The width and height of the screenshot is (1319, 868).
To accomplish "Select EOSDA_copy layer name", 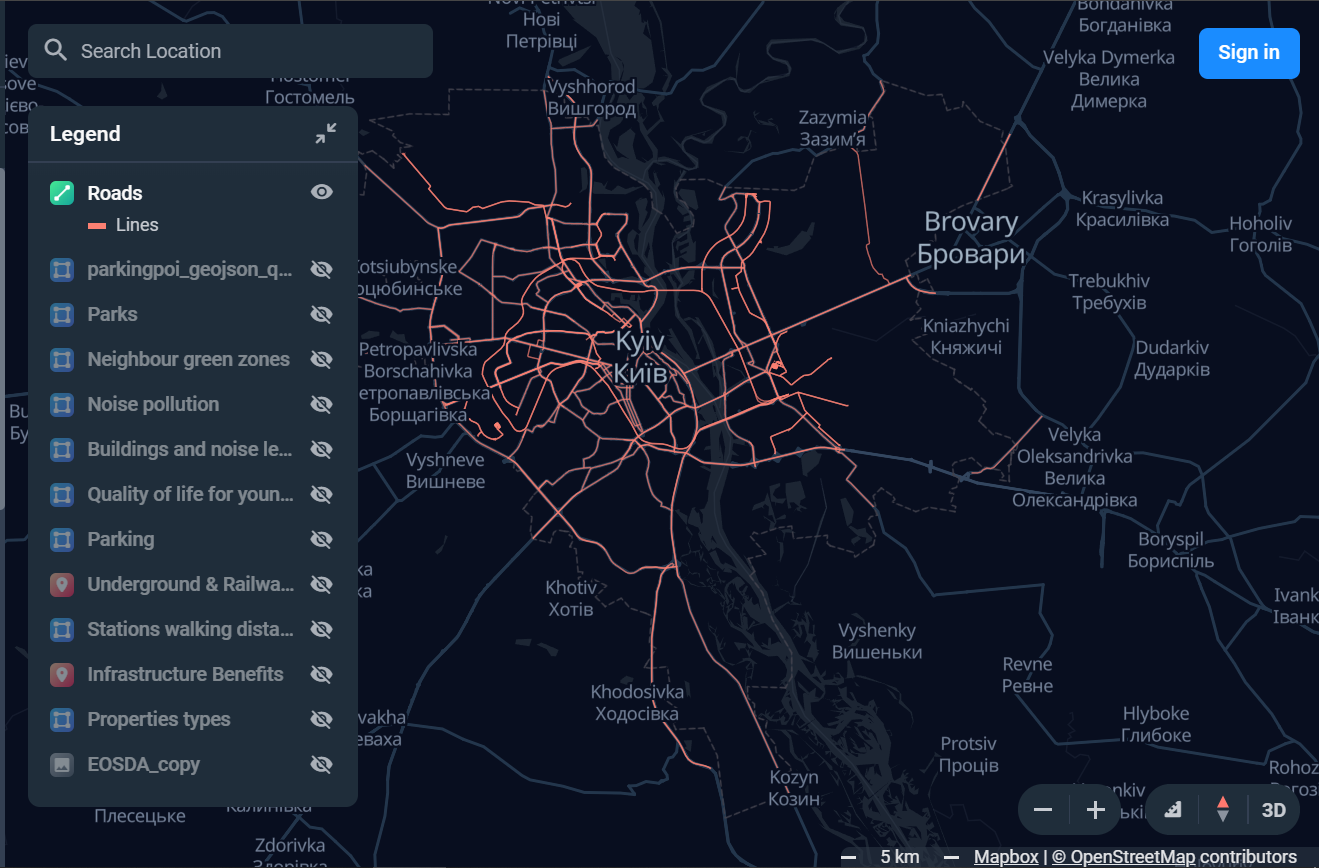I will point(143,764).
